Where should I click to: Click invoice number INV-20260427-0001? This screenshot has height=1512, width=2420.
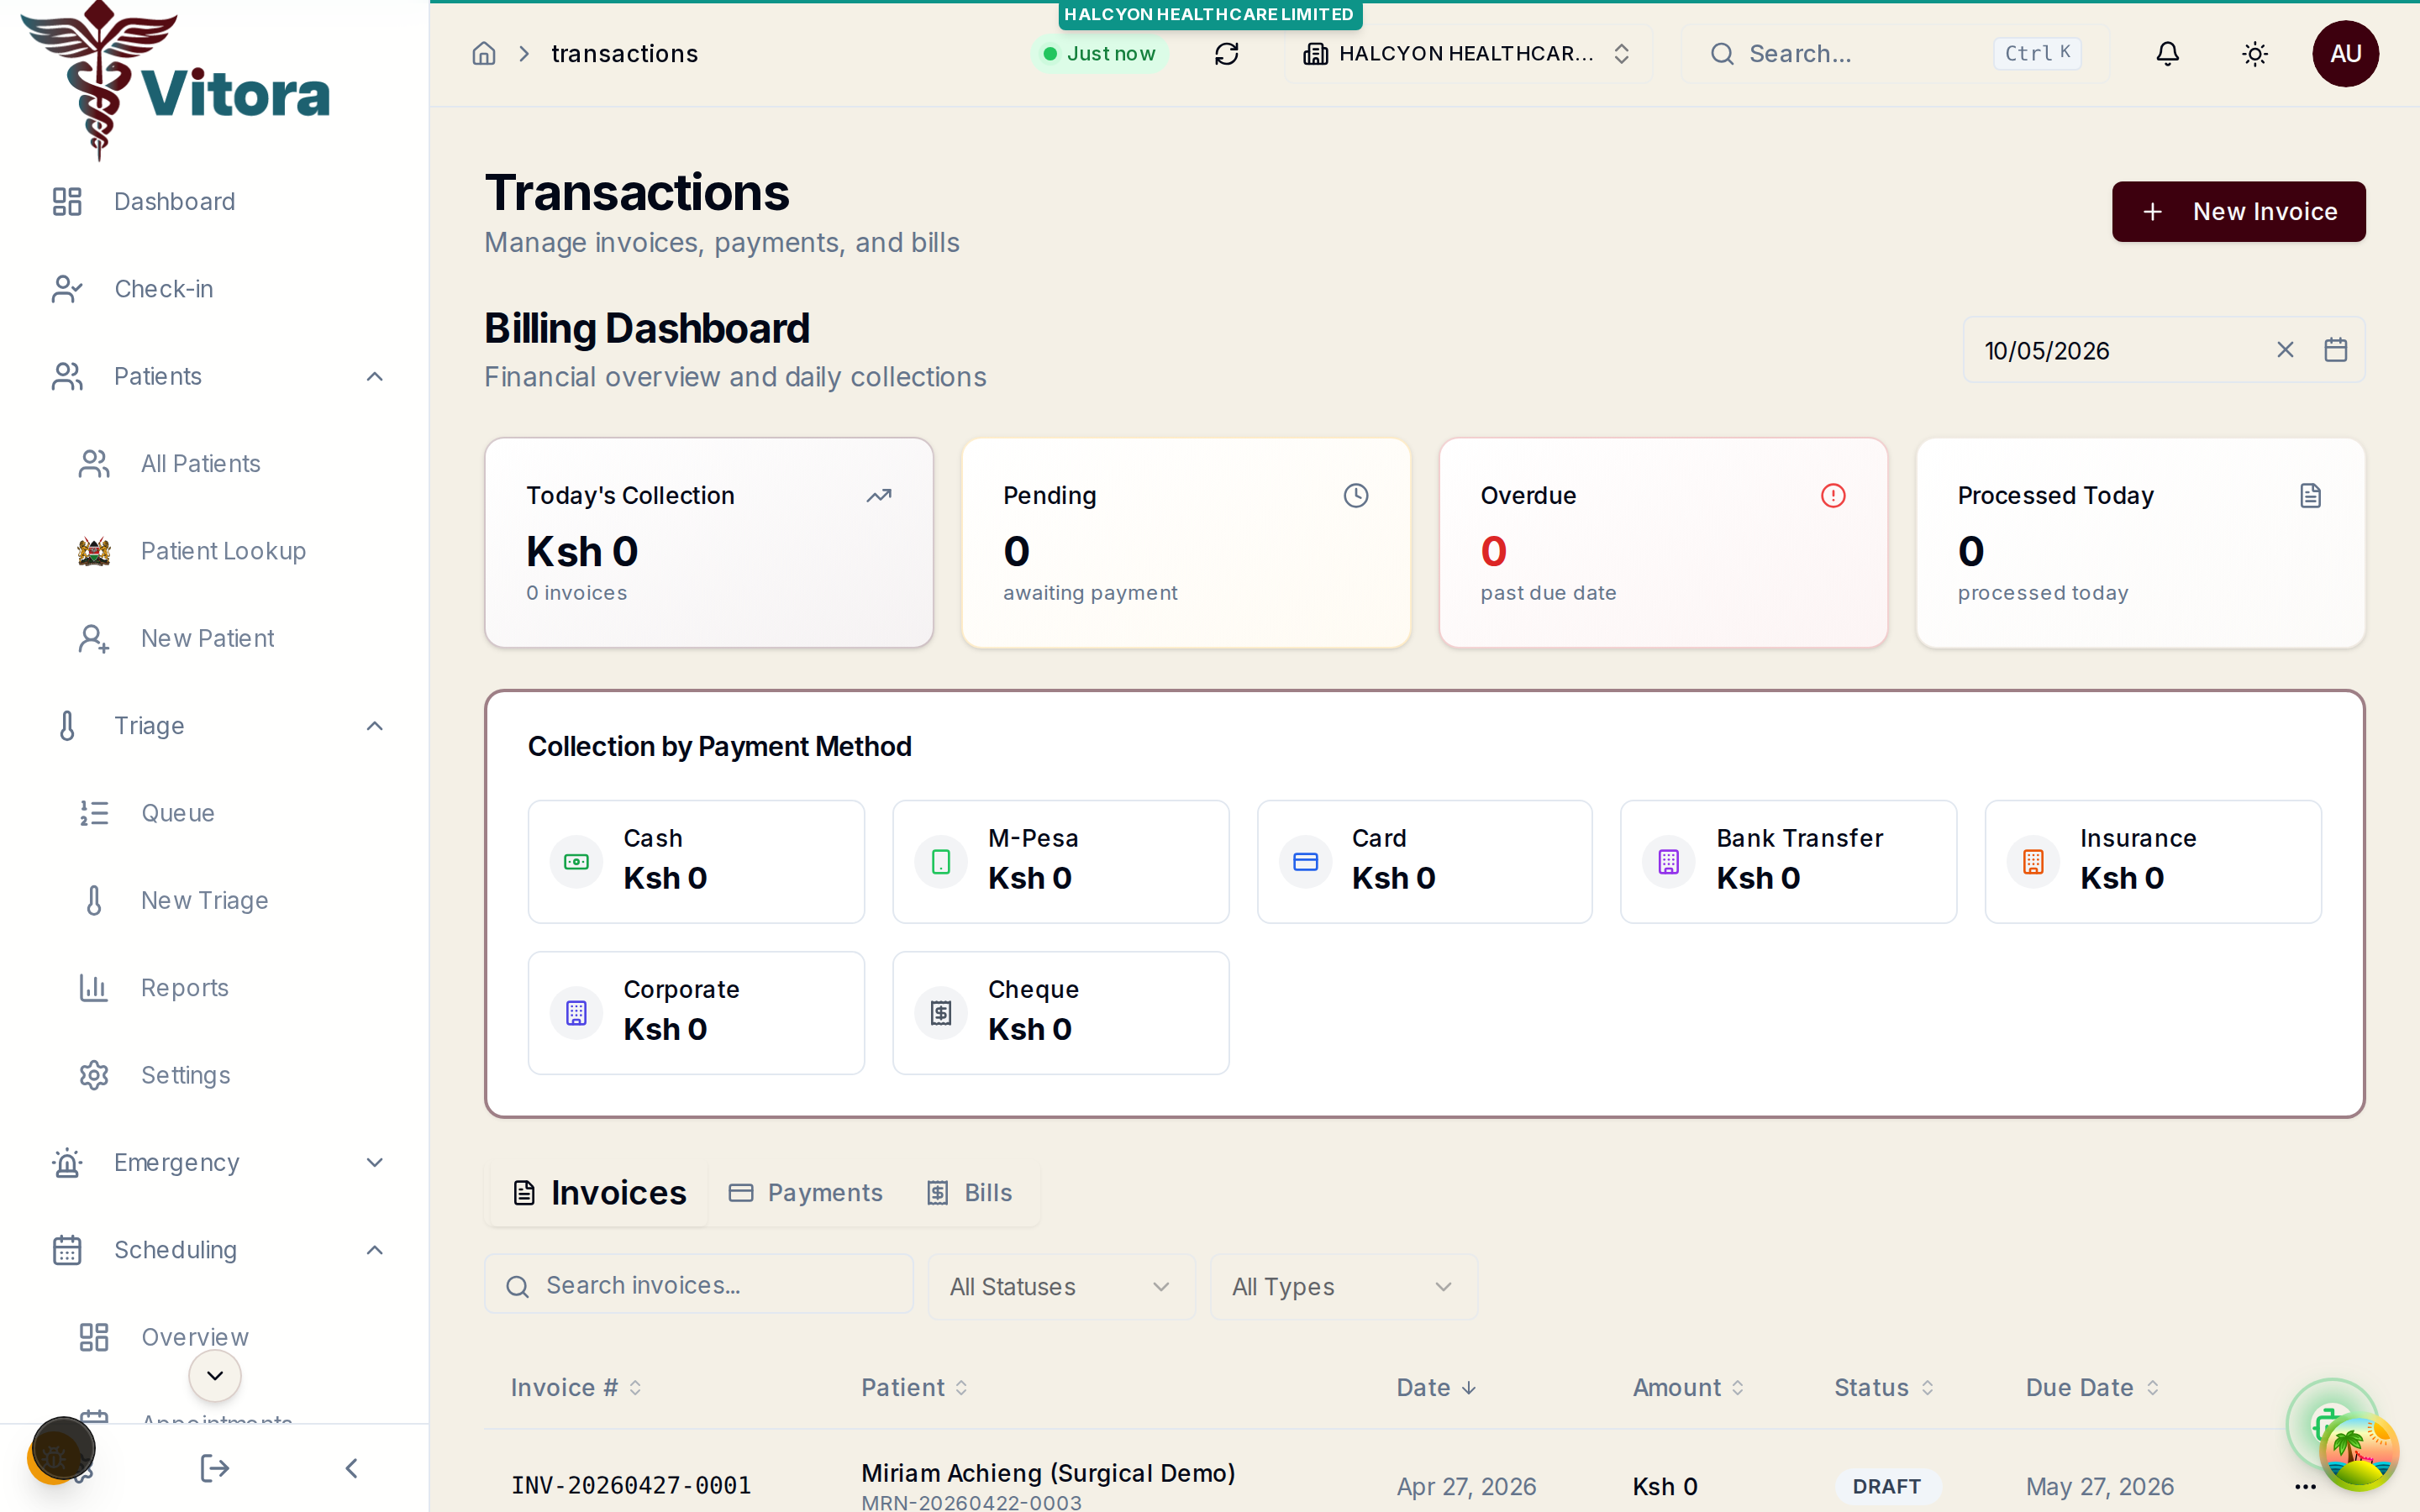[x=631, y=1486]
